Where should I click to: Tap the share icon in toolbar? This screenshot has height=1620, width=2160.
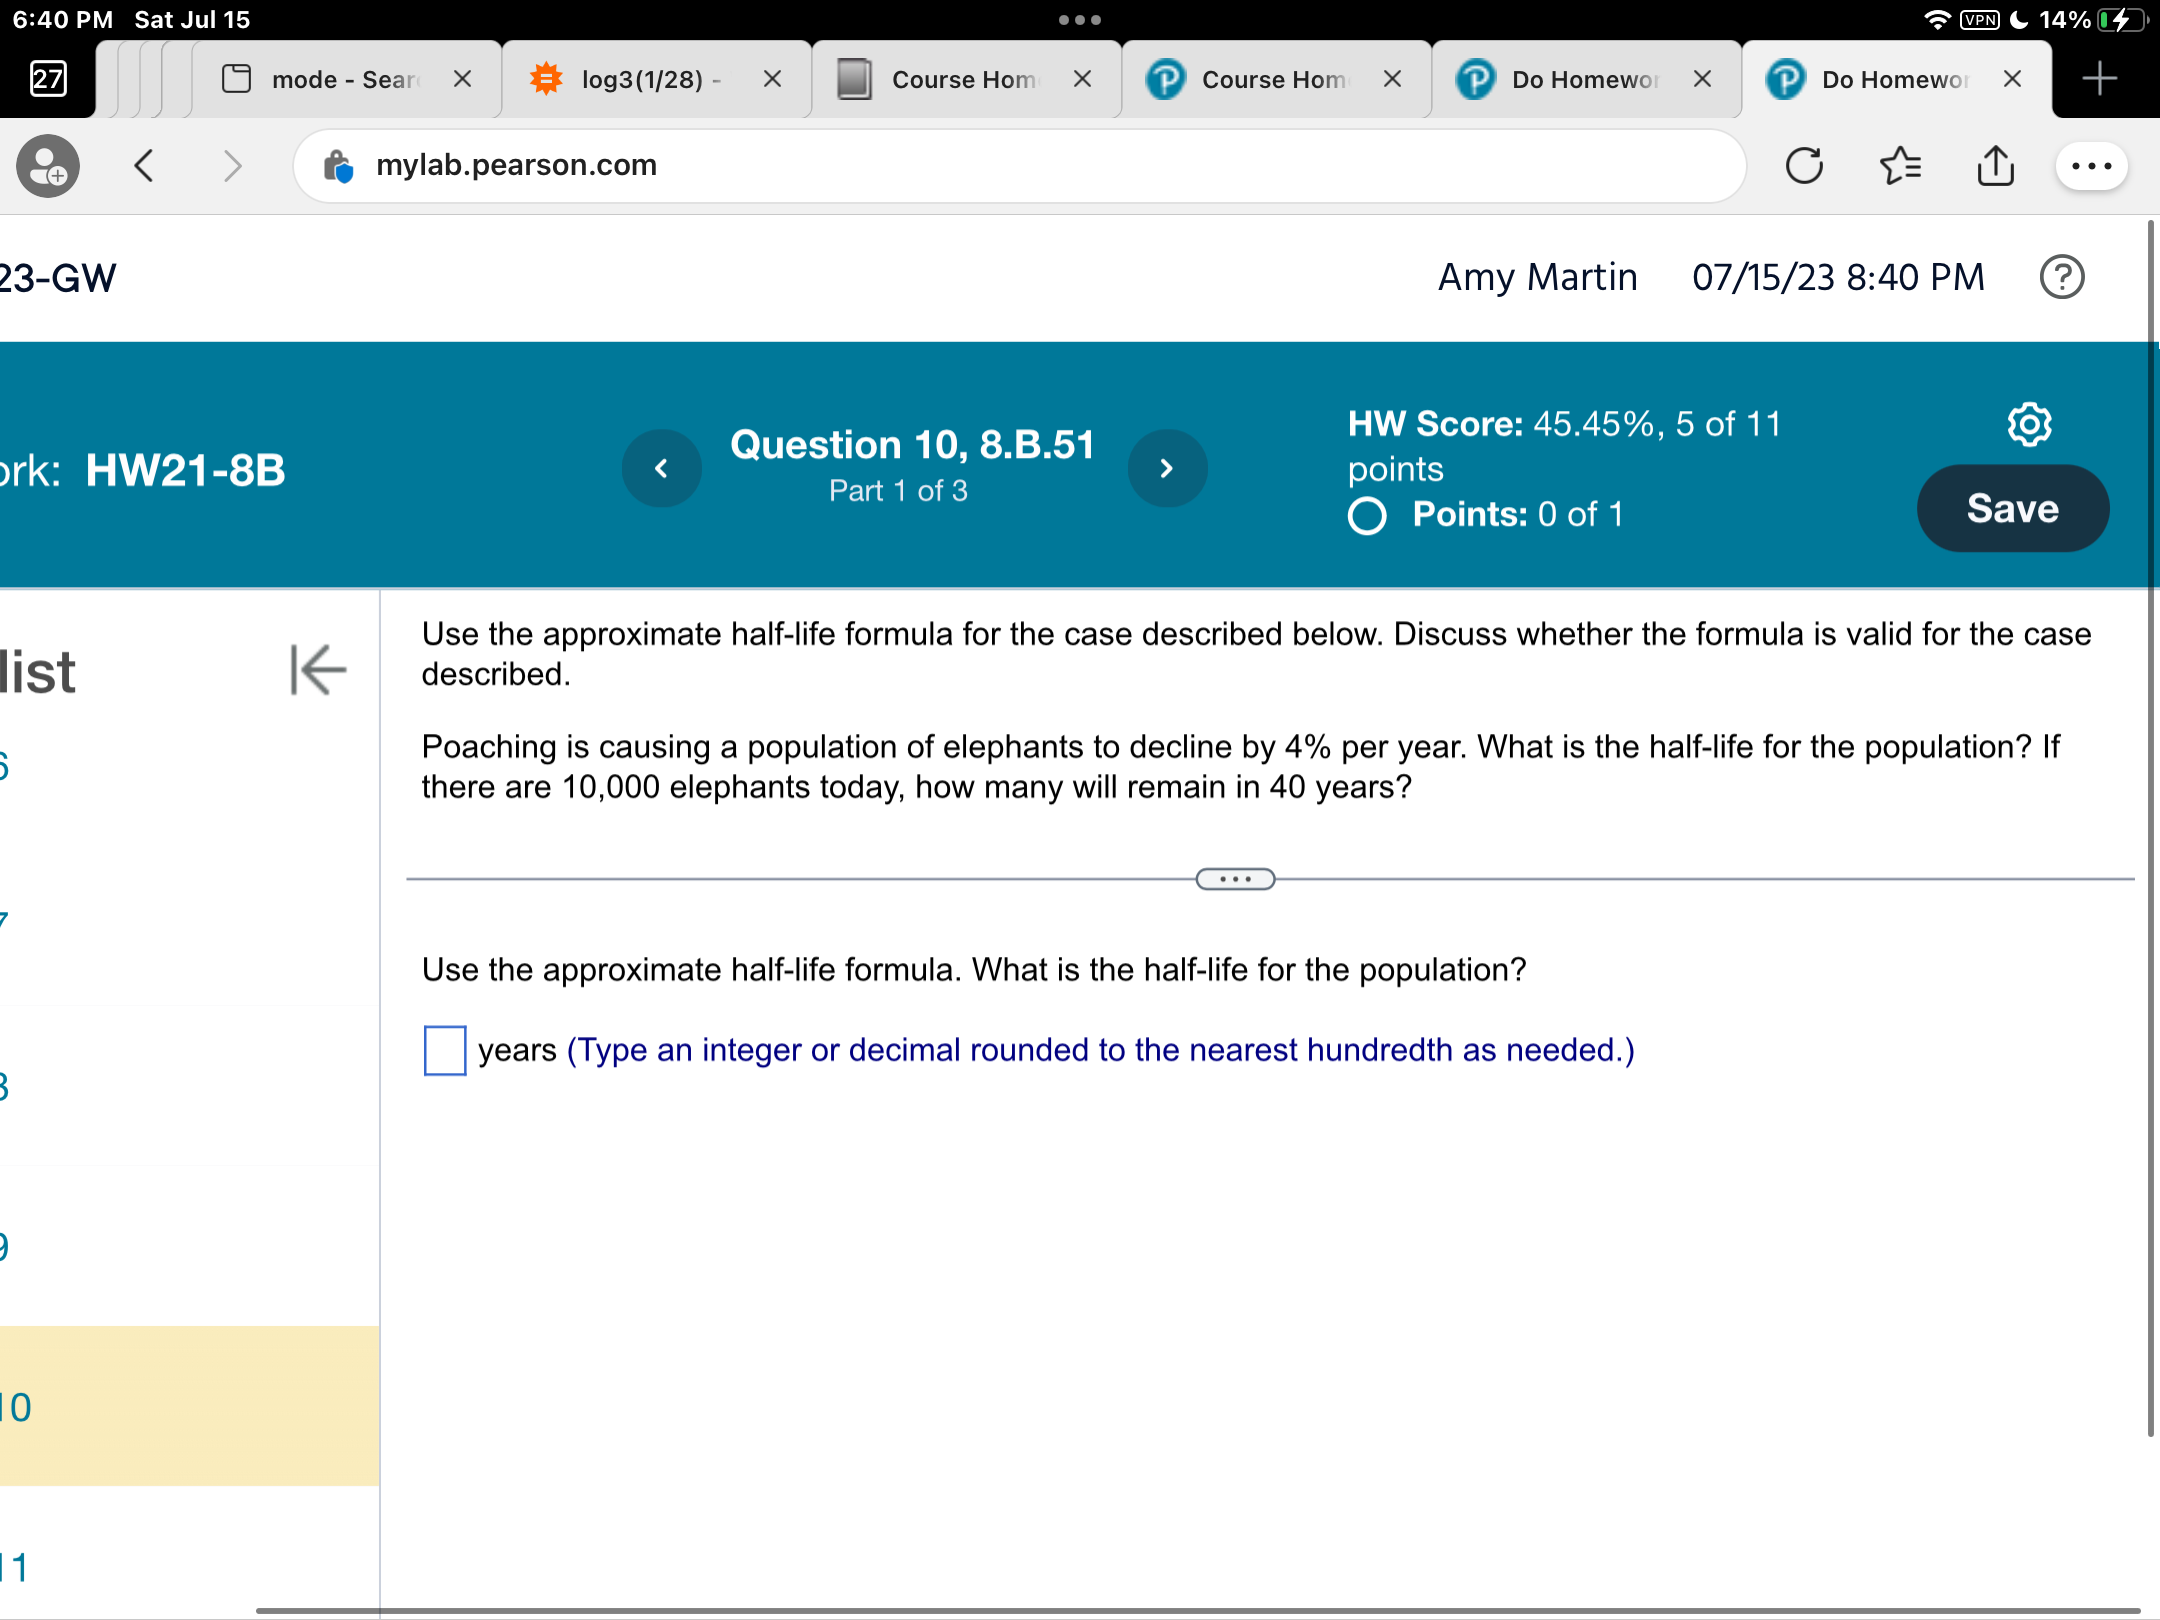(x=1995, y=166)
